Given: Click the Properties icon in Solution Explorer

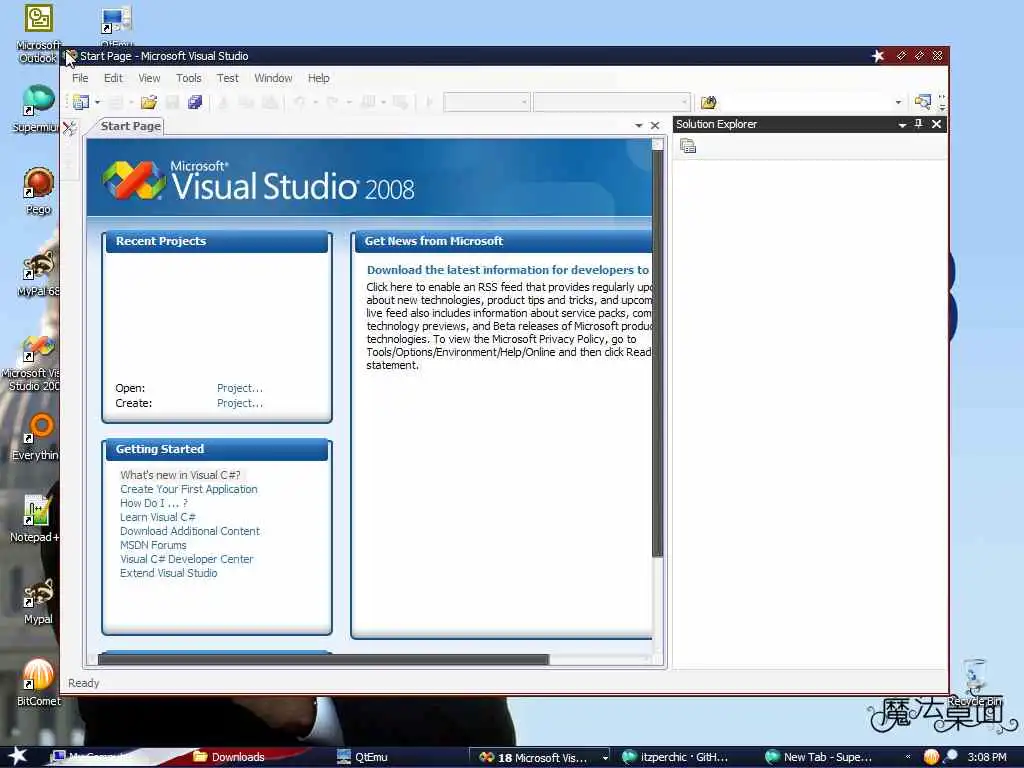Looking at the screenshot, I should (688, 146).
